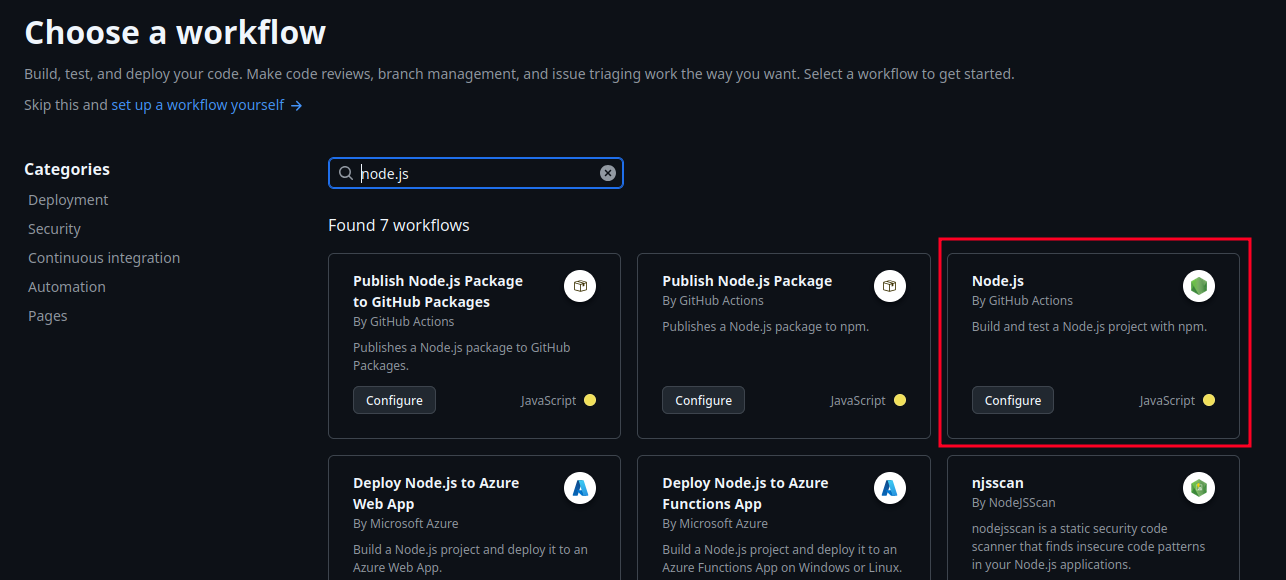Viewport: 1286px width, 580px height.
Task: Click the Azure icon on Deploy Node.js to Azure Web App
Action: click(580, 487)
